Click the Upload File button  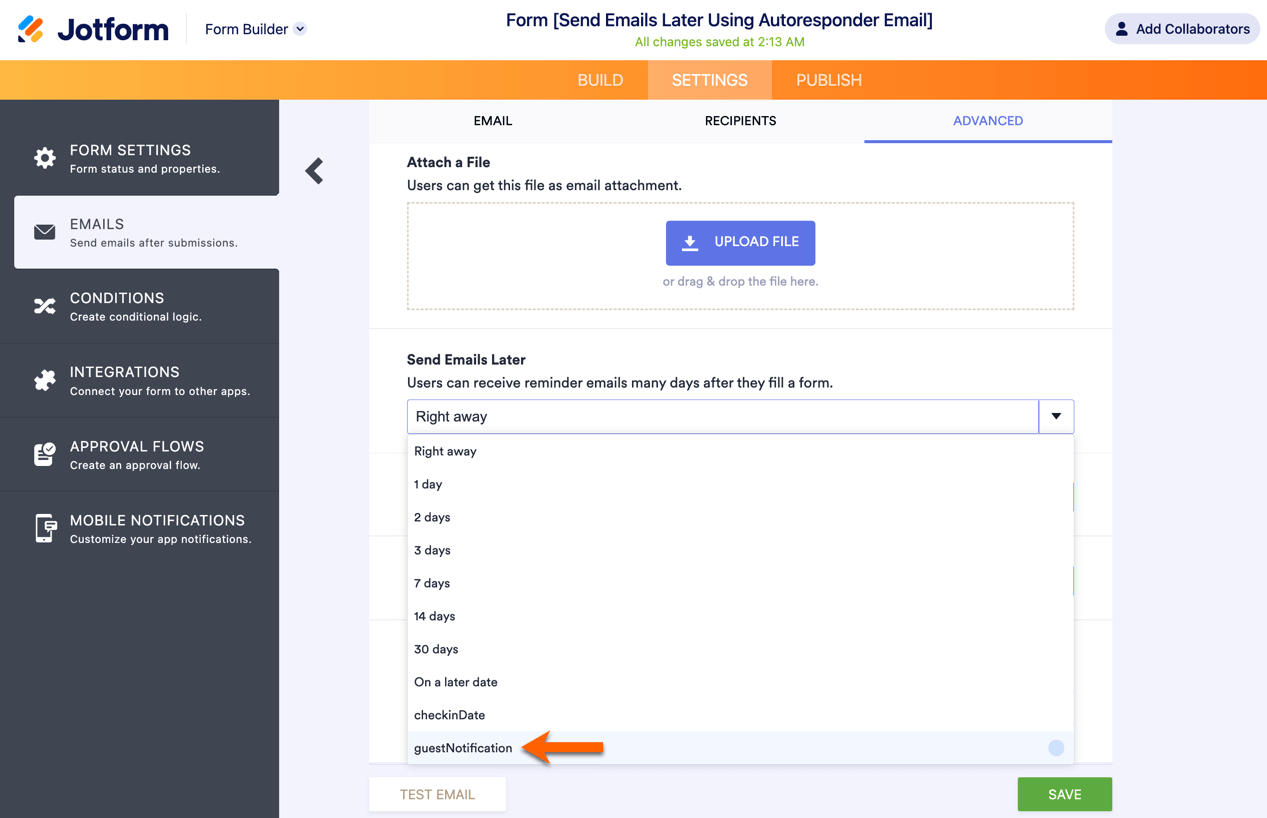[x=740, y=242]
